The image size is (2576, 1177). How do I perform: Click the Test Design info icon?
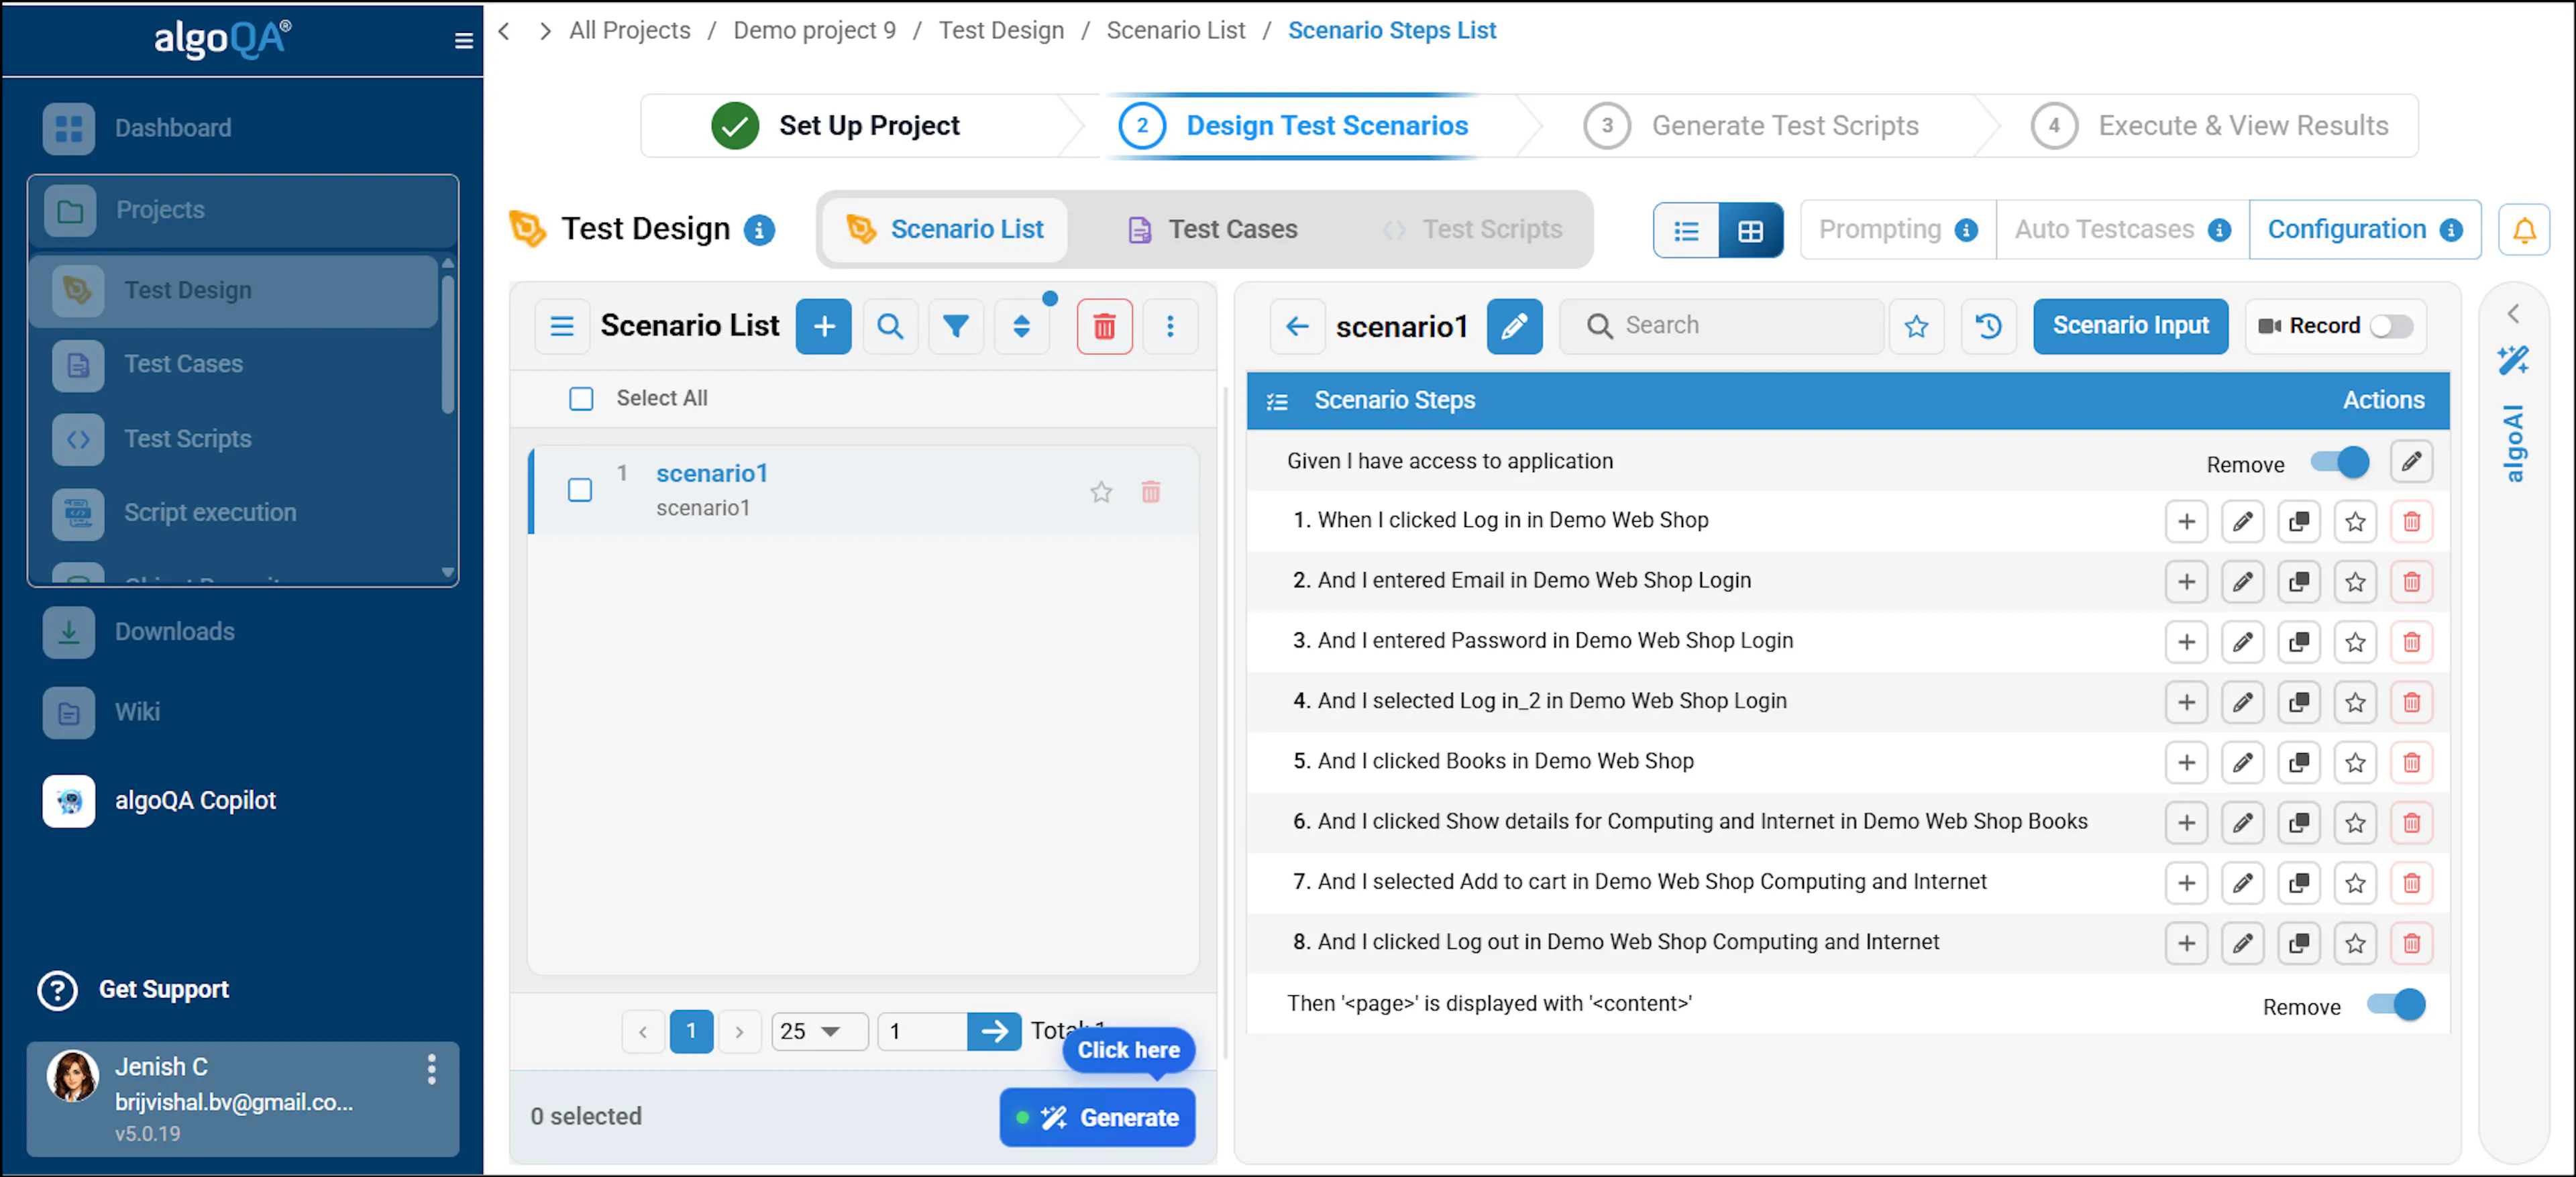pyautogui.click(x=759, y=230)
